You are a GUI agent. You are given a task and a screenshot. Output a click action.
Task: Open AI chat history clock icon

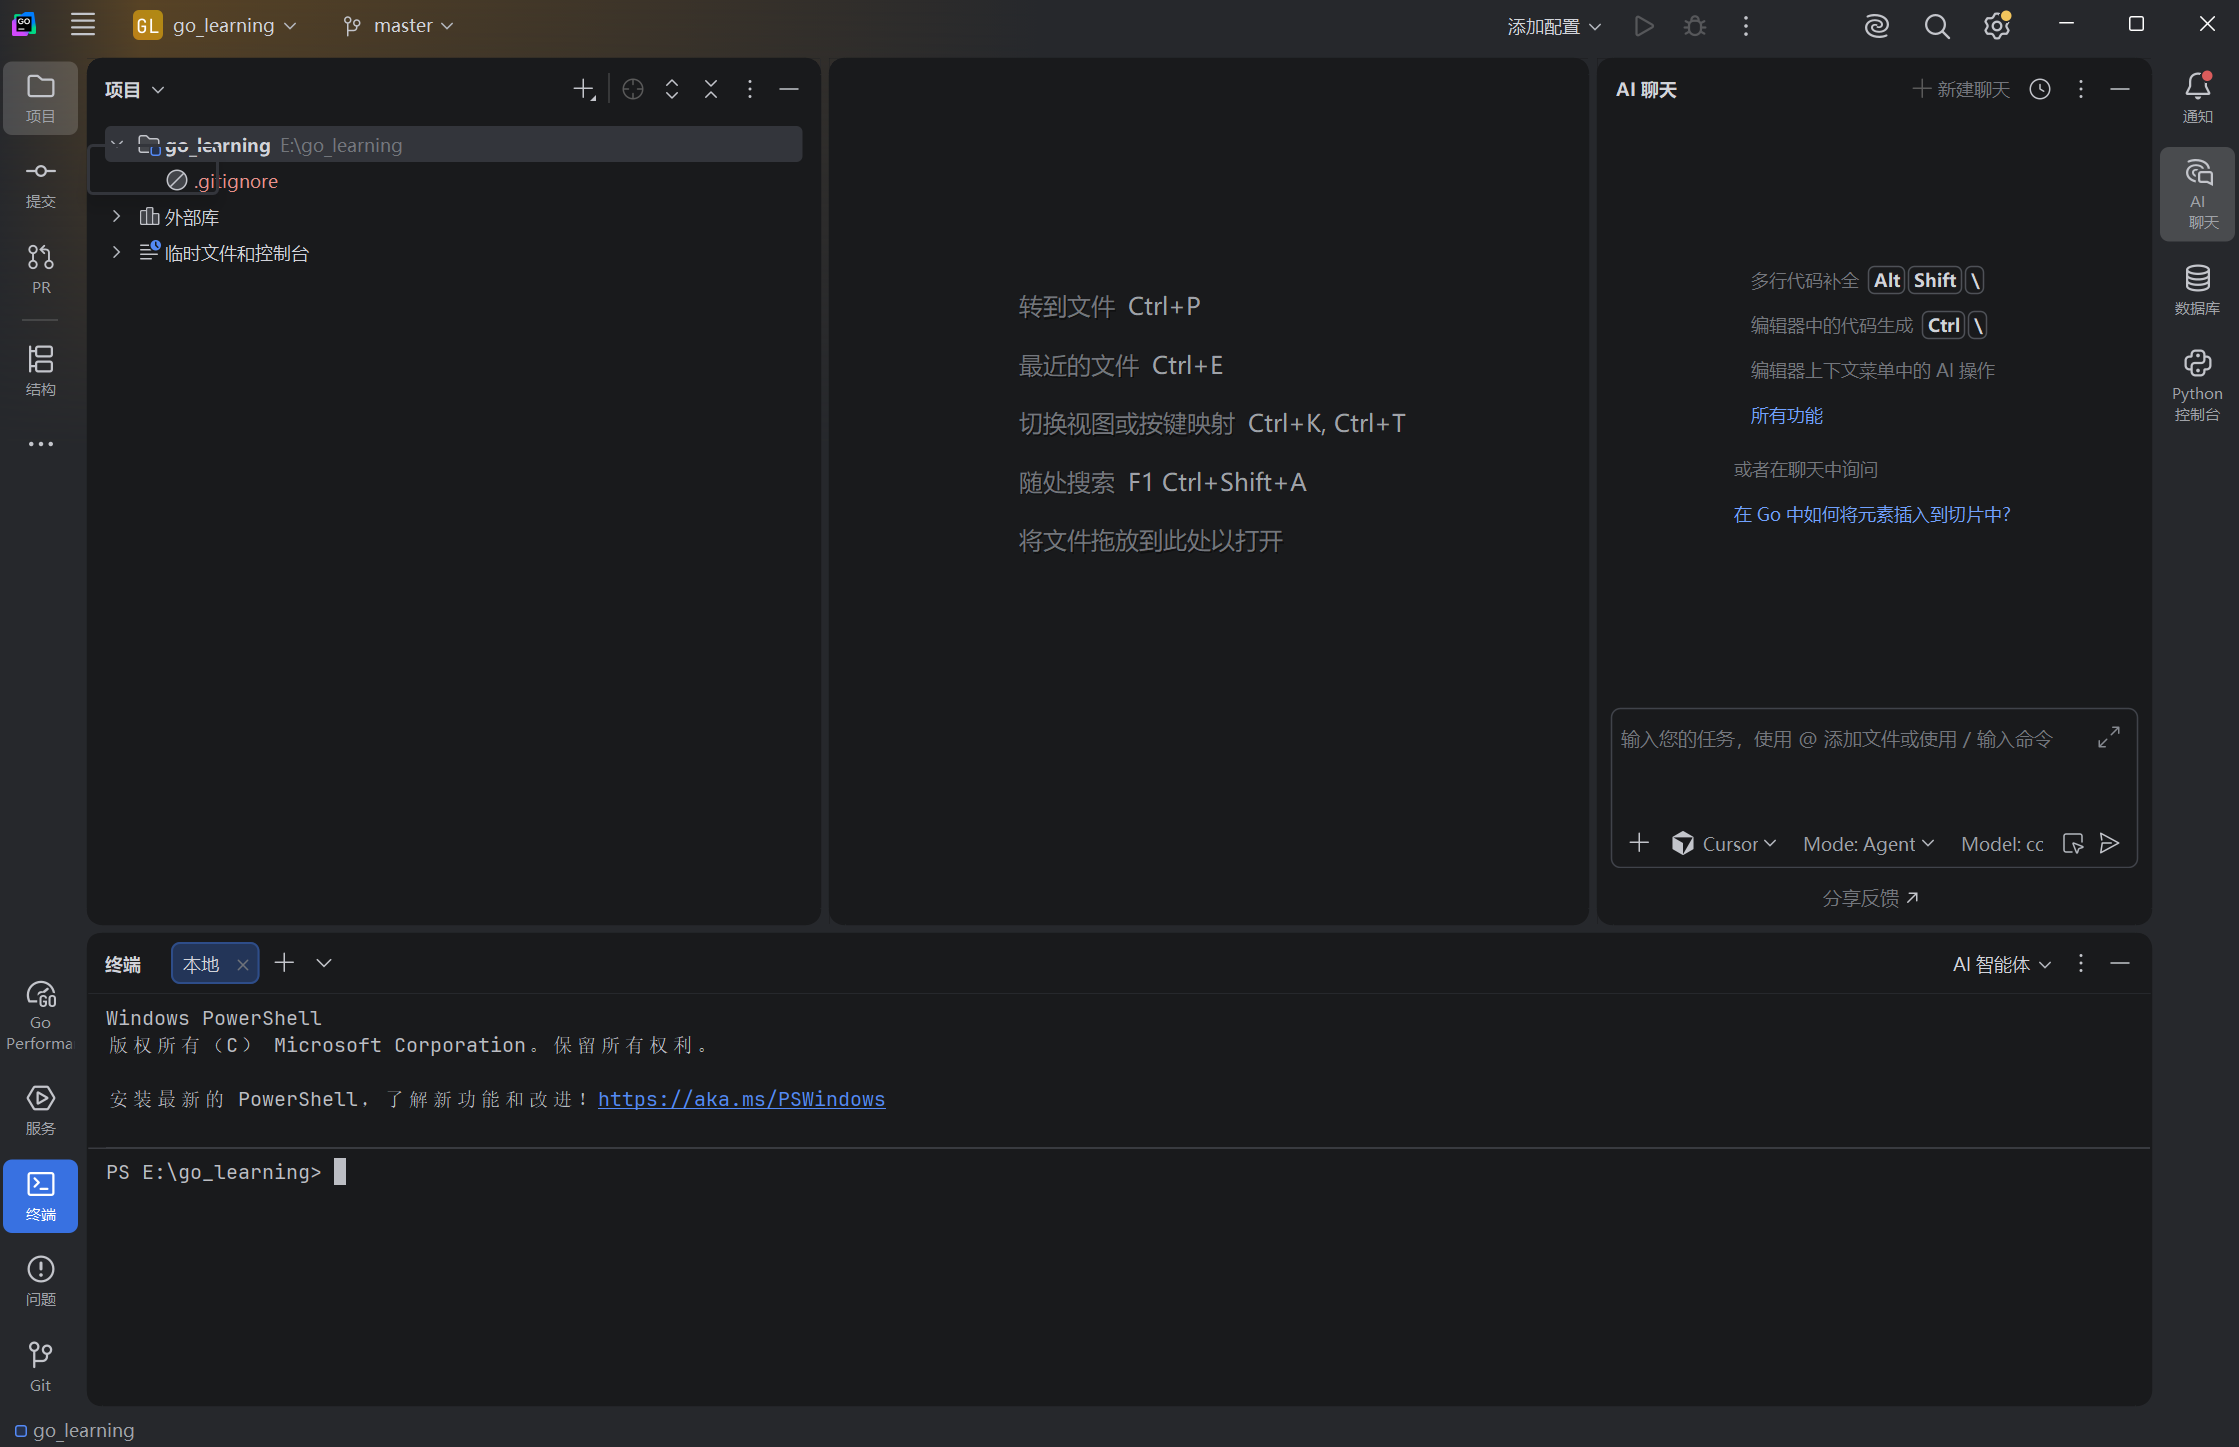click(2040, 89)
